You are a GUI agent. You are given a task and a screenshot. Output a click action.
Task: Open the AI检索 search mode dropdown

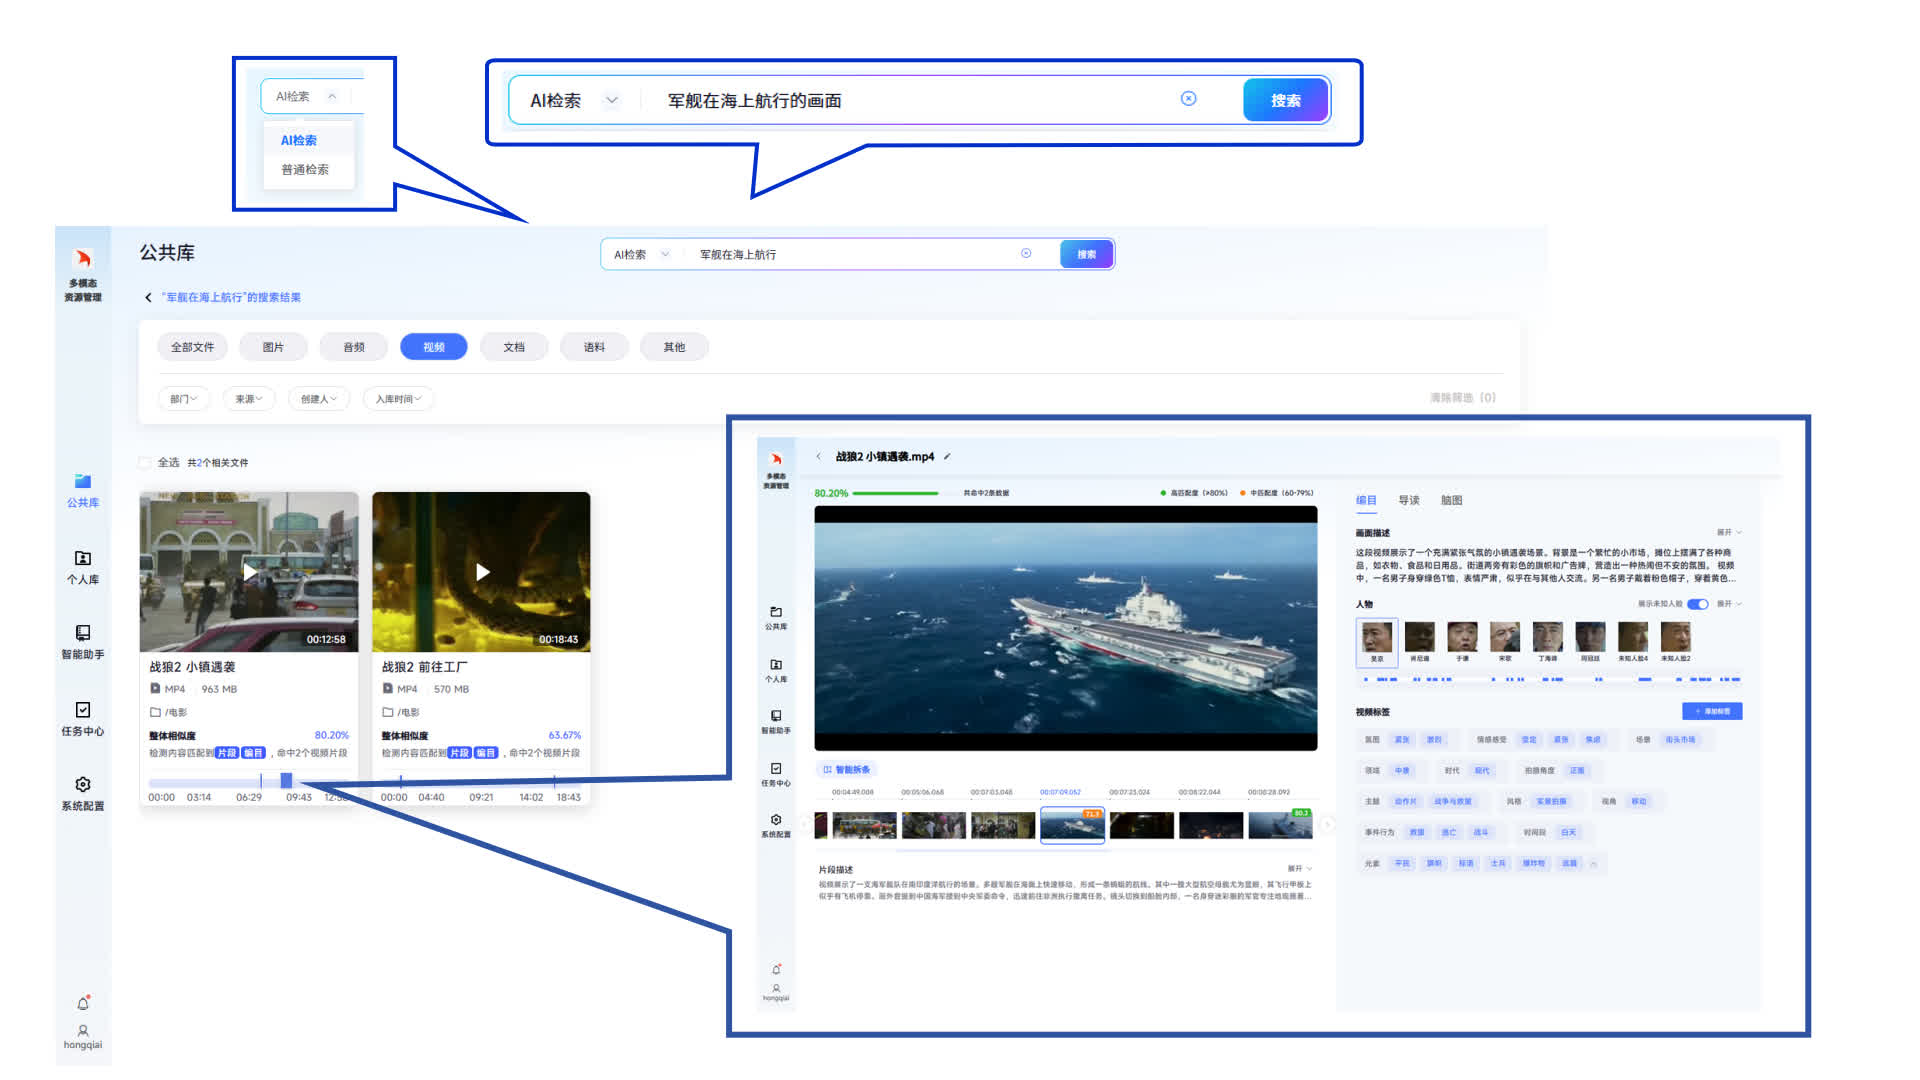click(641, 254)
